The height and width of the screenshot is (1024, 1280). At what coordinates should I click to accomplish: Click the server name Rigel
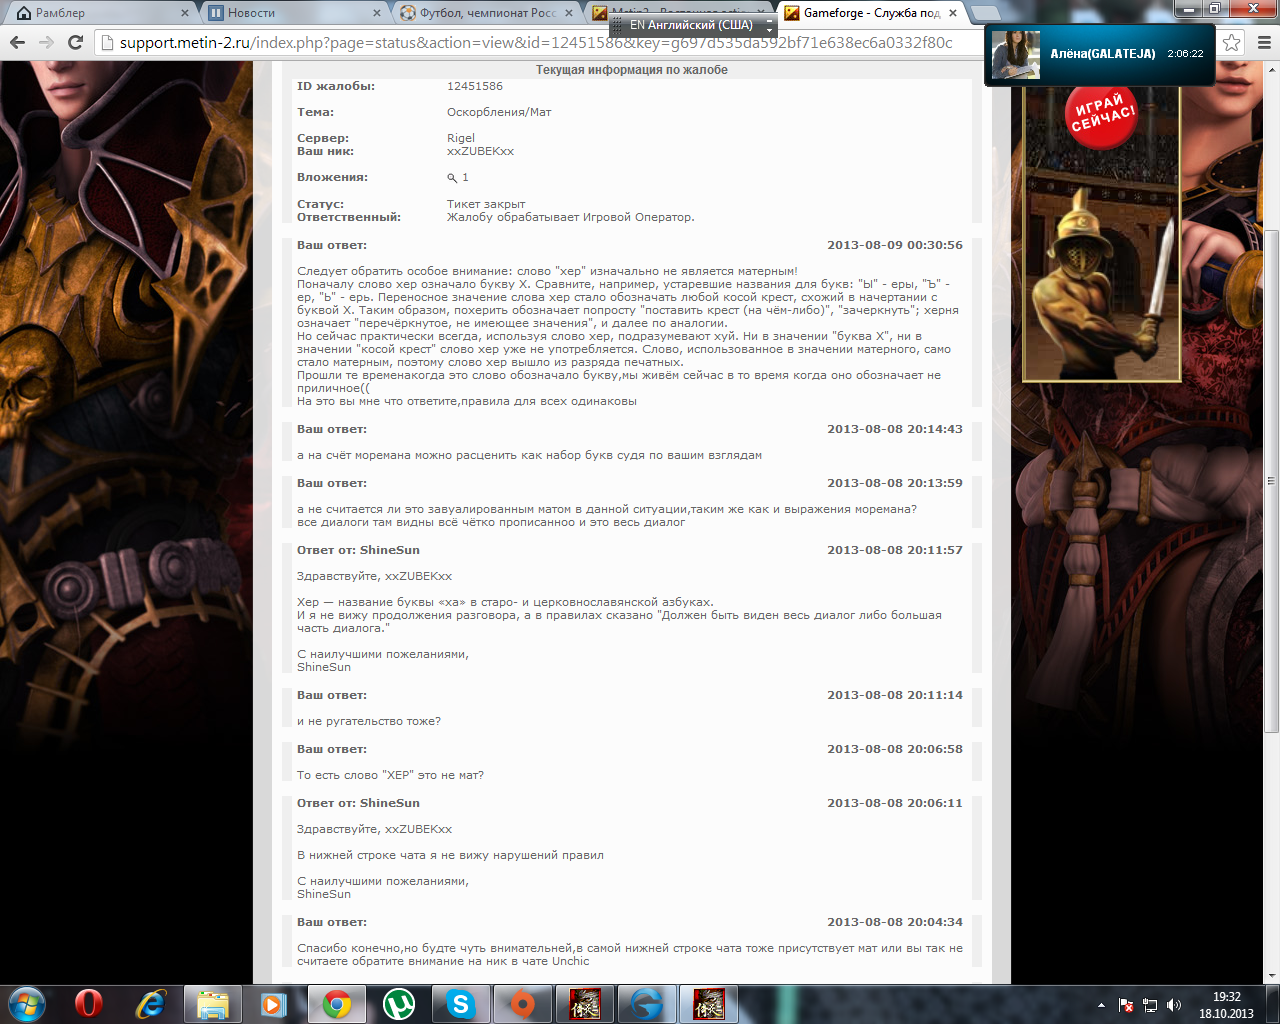(461, 138)
